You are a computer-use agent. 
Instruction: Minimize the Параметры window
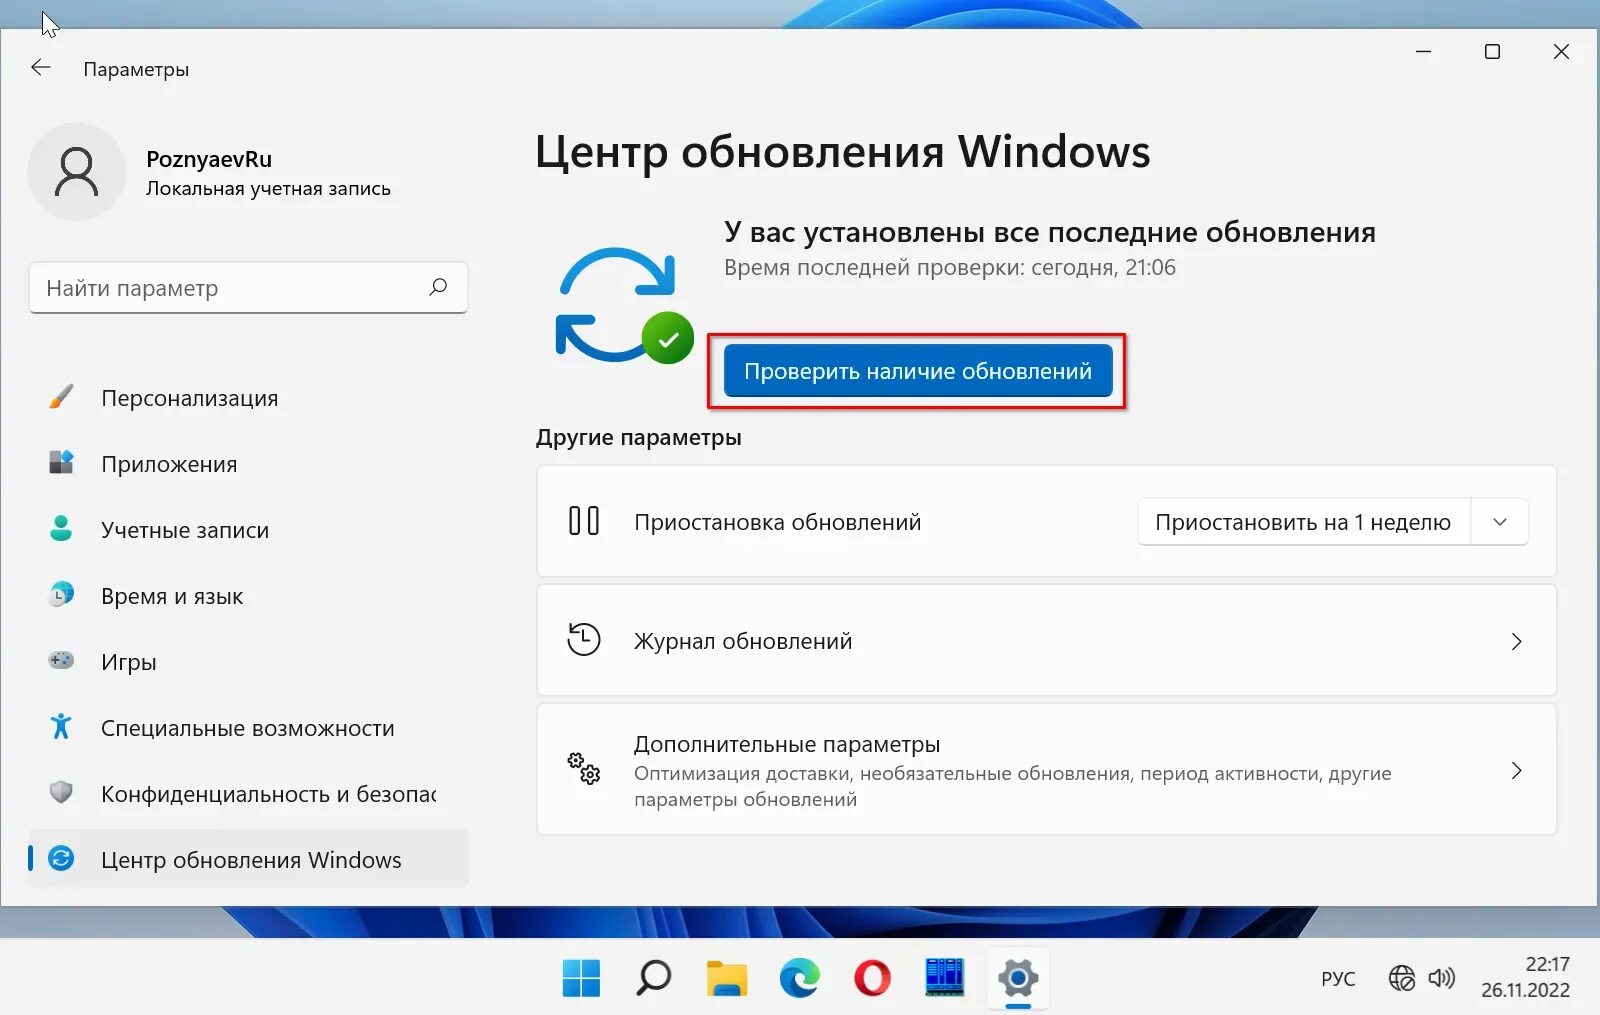[x=1423, y=51]
